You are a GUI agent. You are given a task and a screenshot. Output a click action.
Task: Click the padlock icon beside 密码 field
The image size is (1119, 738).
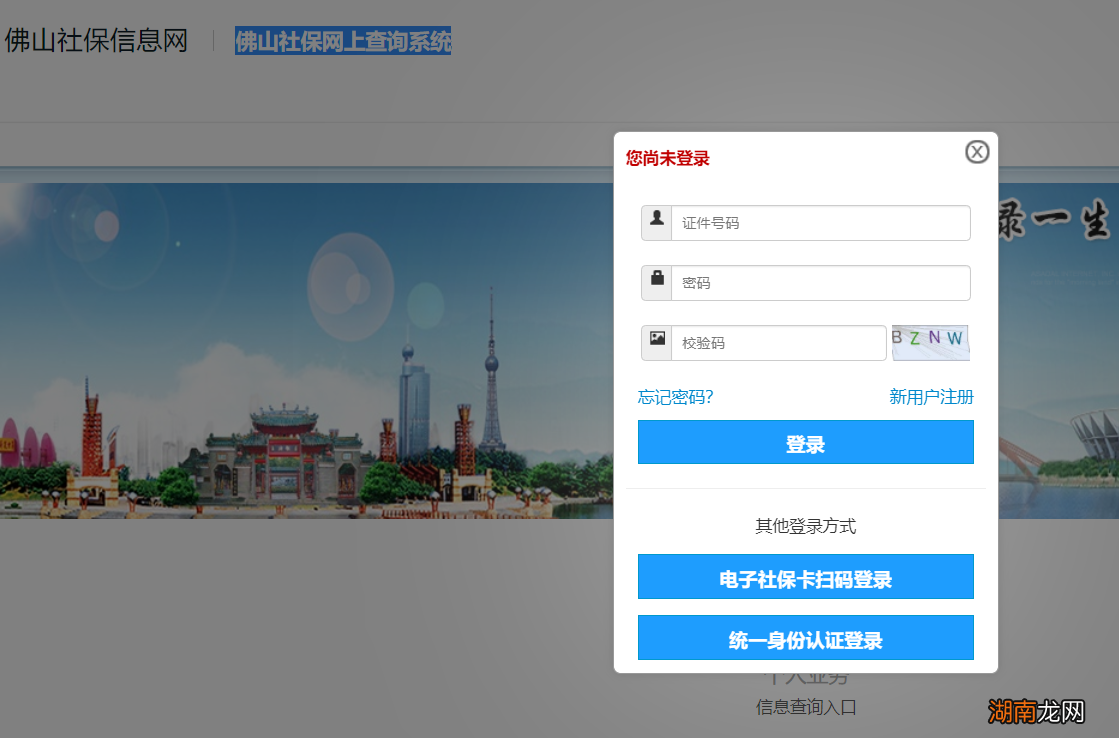pyautogui.click(x=656, y=282)
